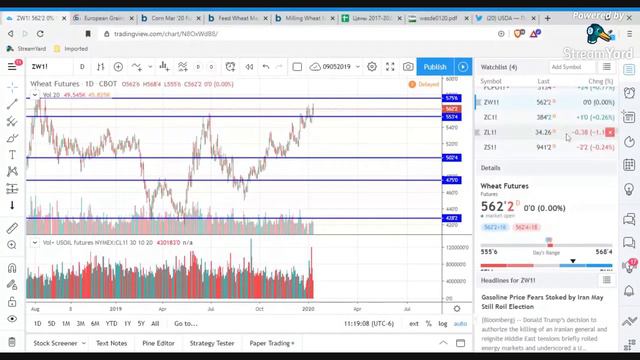Select the prediction and measurement tool
The height and width of the screenshot is (360, 640).
click(x=12, y=189)
